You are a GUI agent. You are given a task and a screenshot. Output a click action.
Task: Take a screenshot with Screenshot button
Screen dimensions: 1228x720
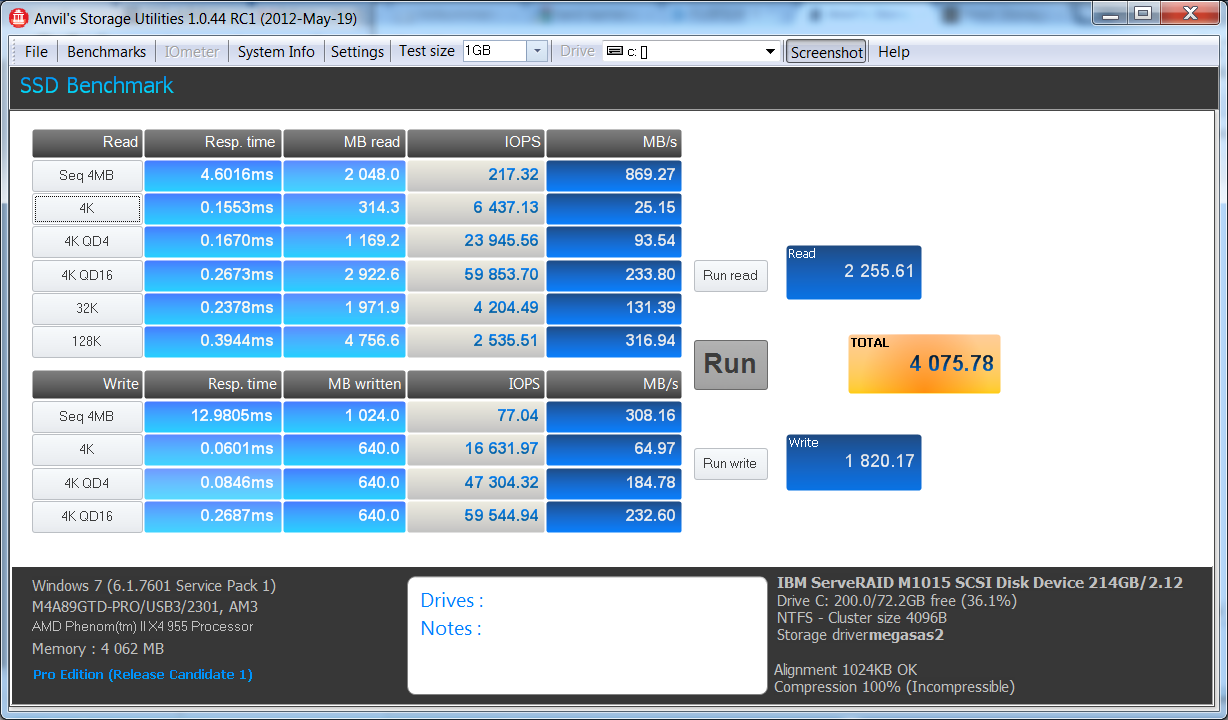[x=827, y=52]
